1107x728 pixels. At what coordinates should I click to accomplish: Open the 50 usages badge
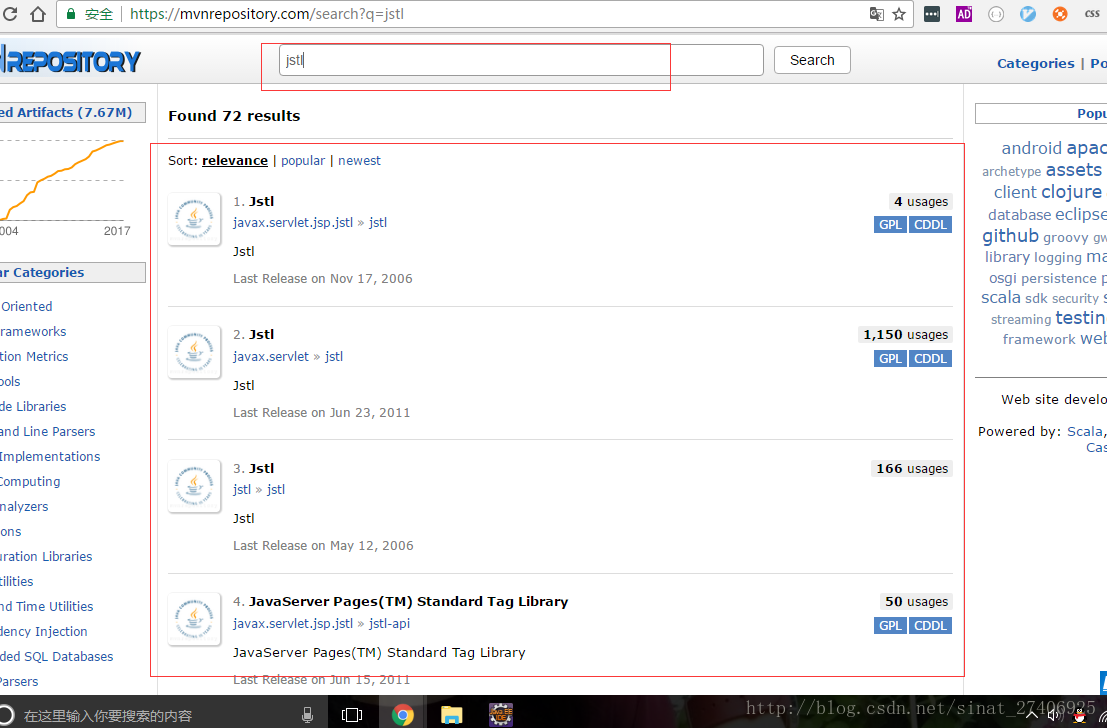[916, 602]
